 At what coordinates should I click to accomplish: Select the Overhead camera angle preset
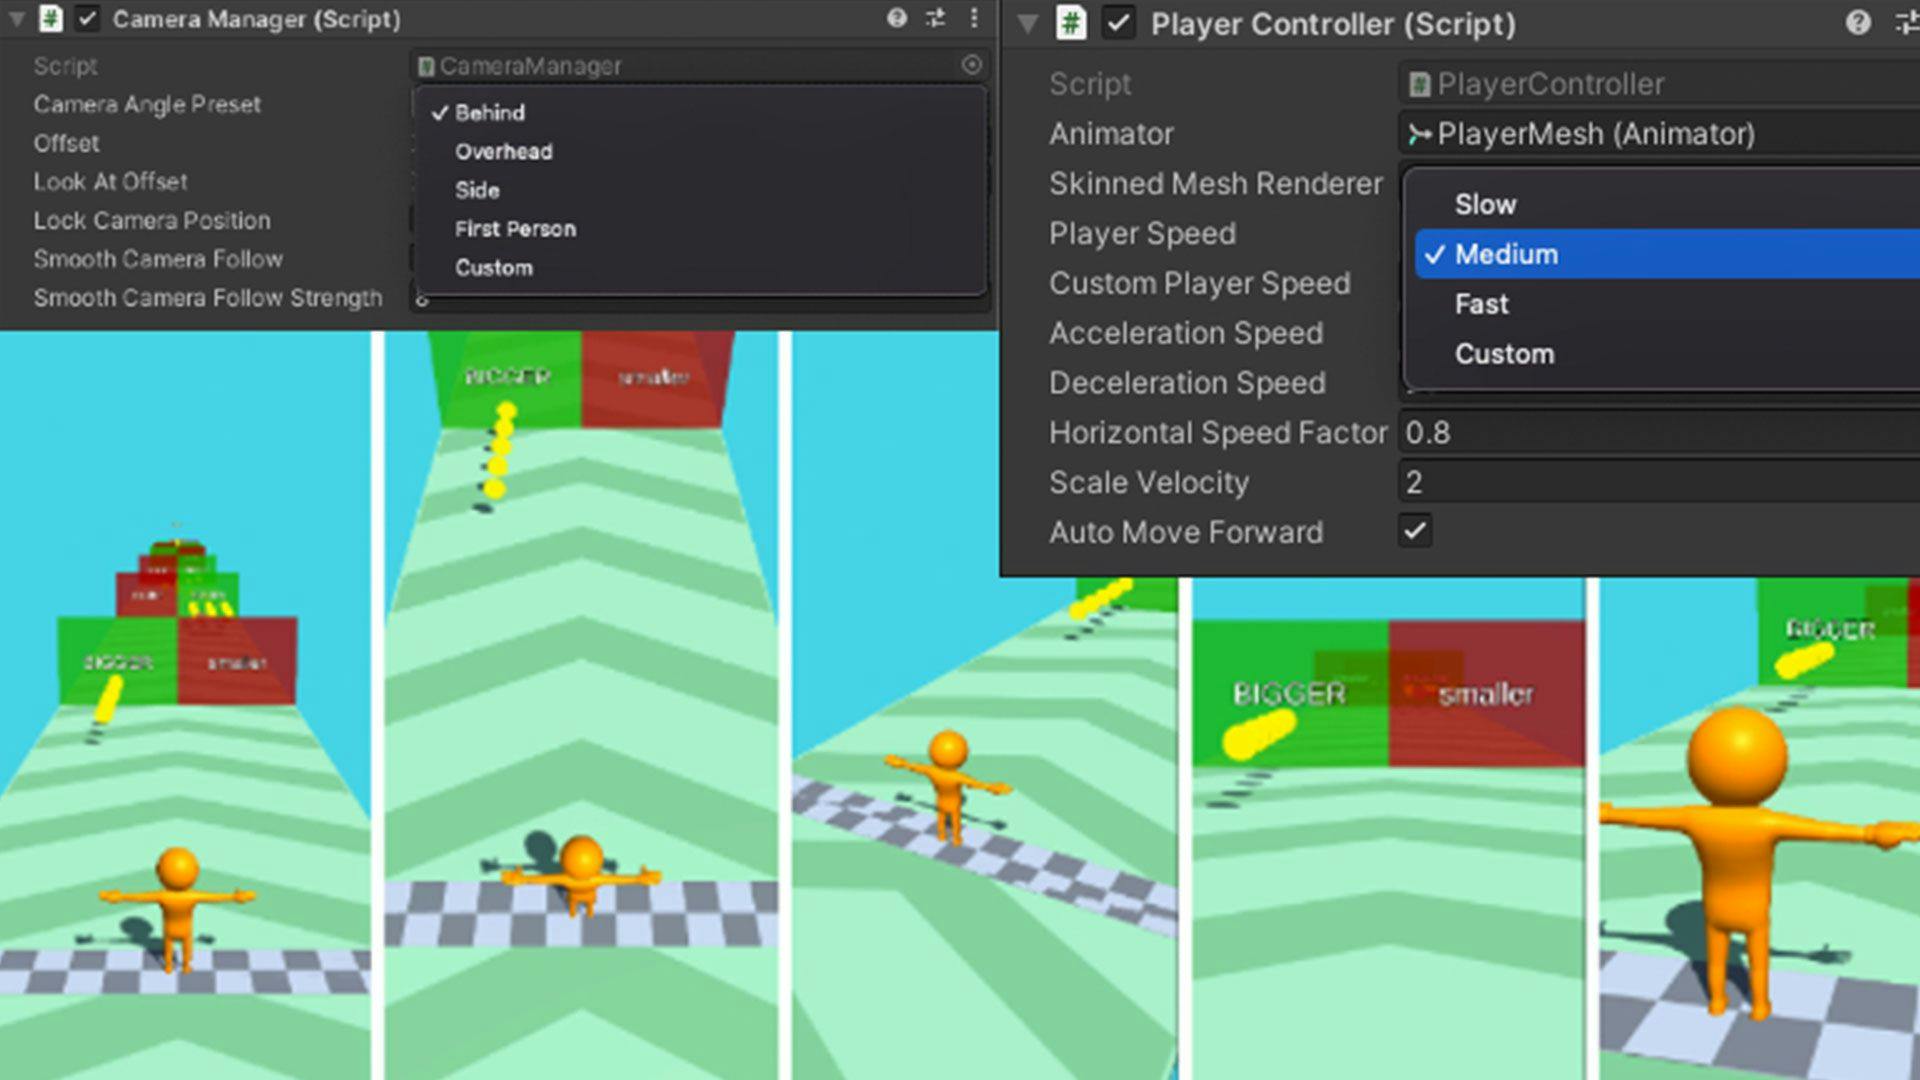click(x=505, y=150)
